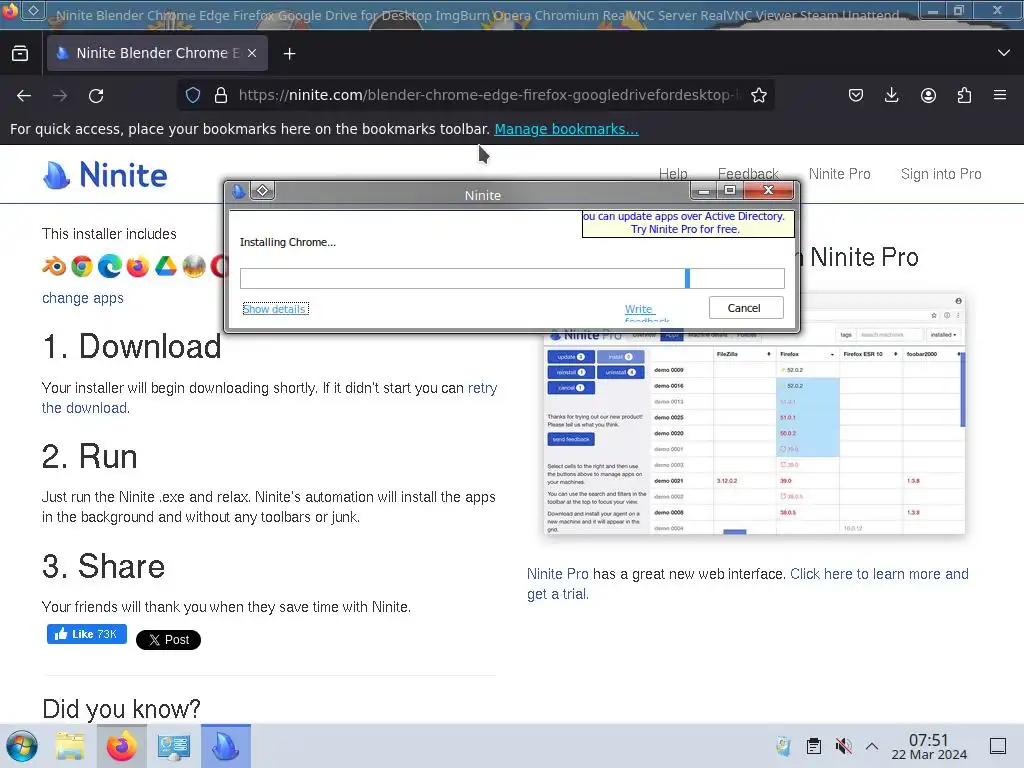Click the tray security shield icon
1024x768 pixels.
tap(783, 746)
